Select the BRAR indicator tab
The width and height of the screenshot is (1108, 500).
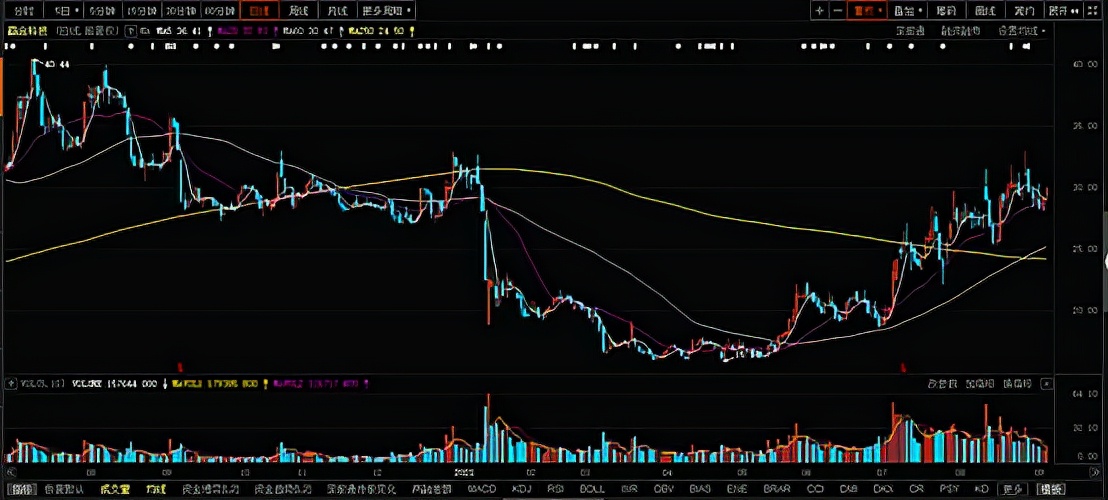pos(777,489)
